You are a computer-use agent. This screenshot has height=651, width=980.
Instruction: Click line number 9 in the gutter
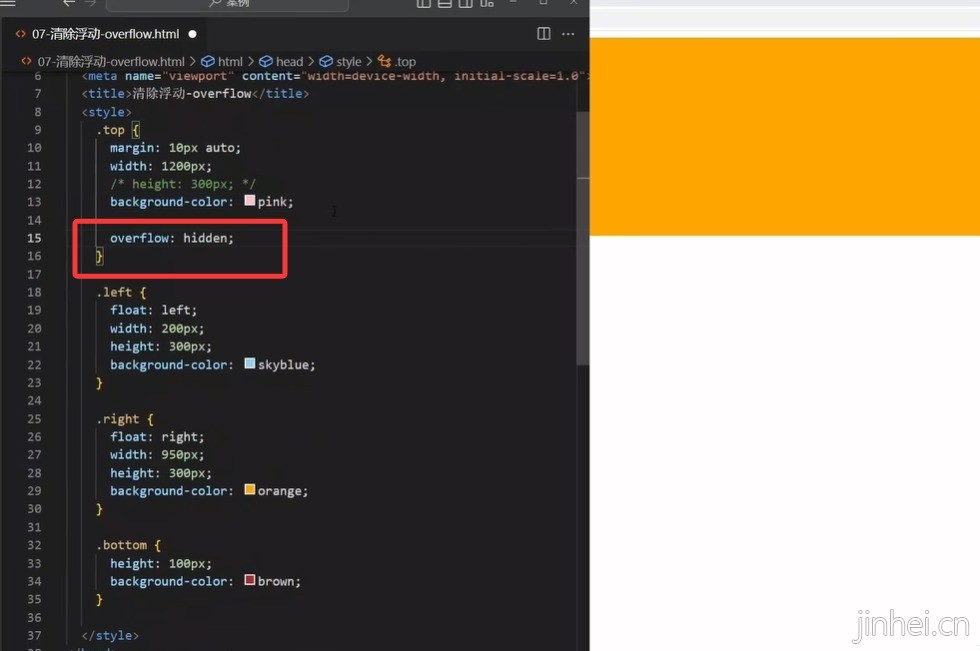pyautogui.click(x=38, y=130)
